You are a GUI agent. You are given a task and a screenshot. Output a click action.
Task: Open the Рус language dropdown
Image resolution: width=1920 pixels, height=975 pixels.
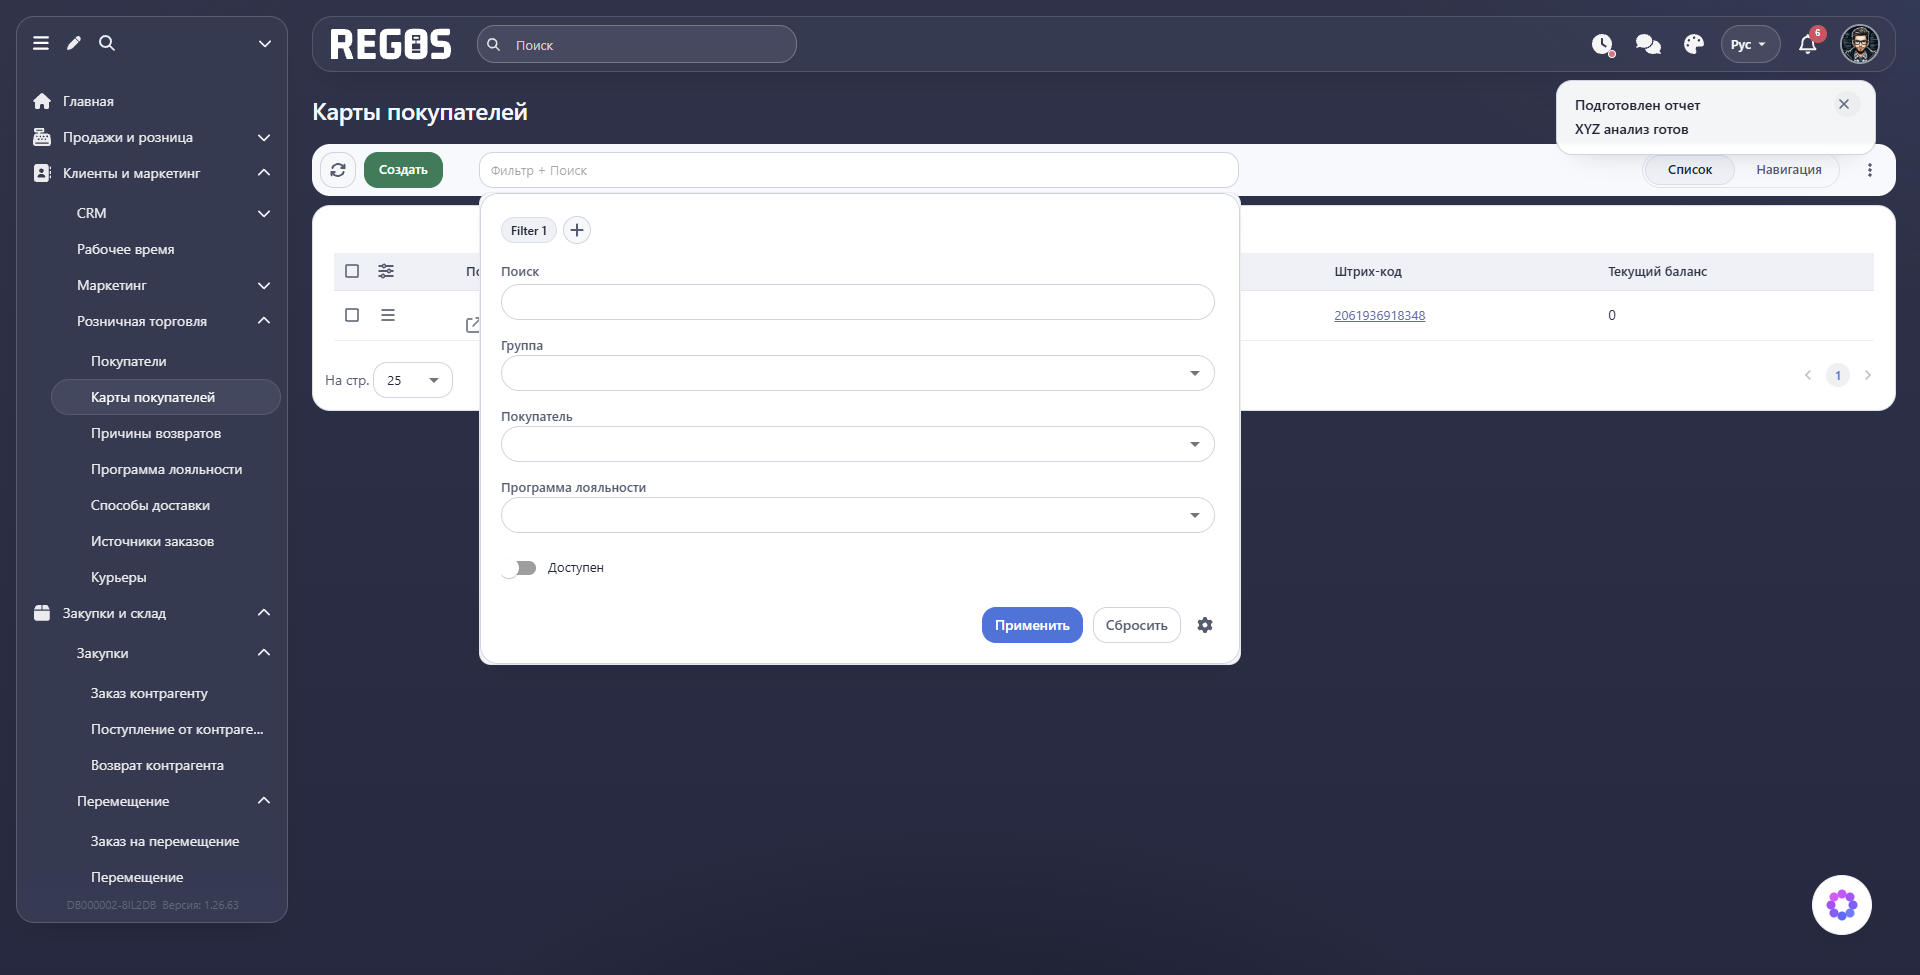tap(1750, 44)
